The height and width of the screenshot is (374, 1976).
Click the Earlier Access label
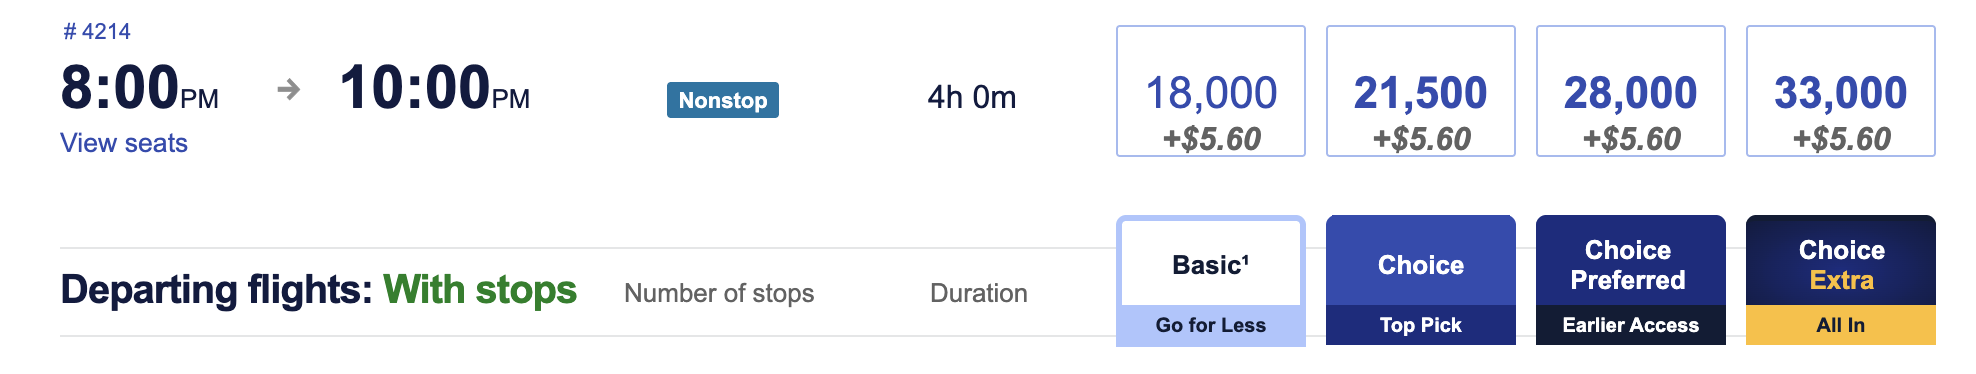click(1631, 325)
